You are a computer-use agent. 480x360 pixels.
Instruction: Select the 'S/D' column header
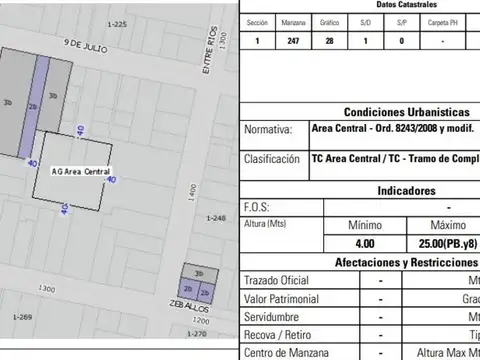coord(365,23)
